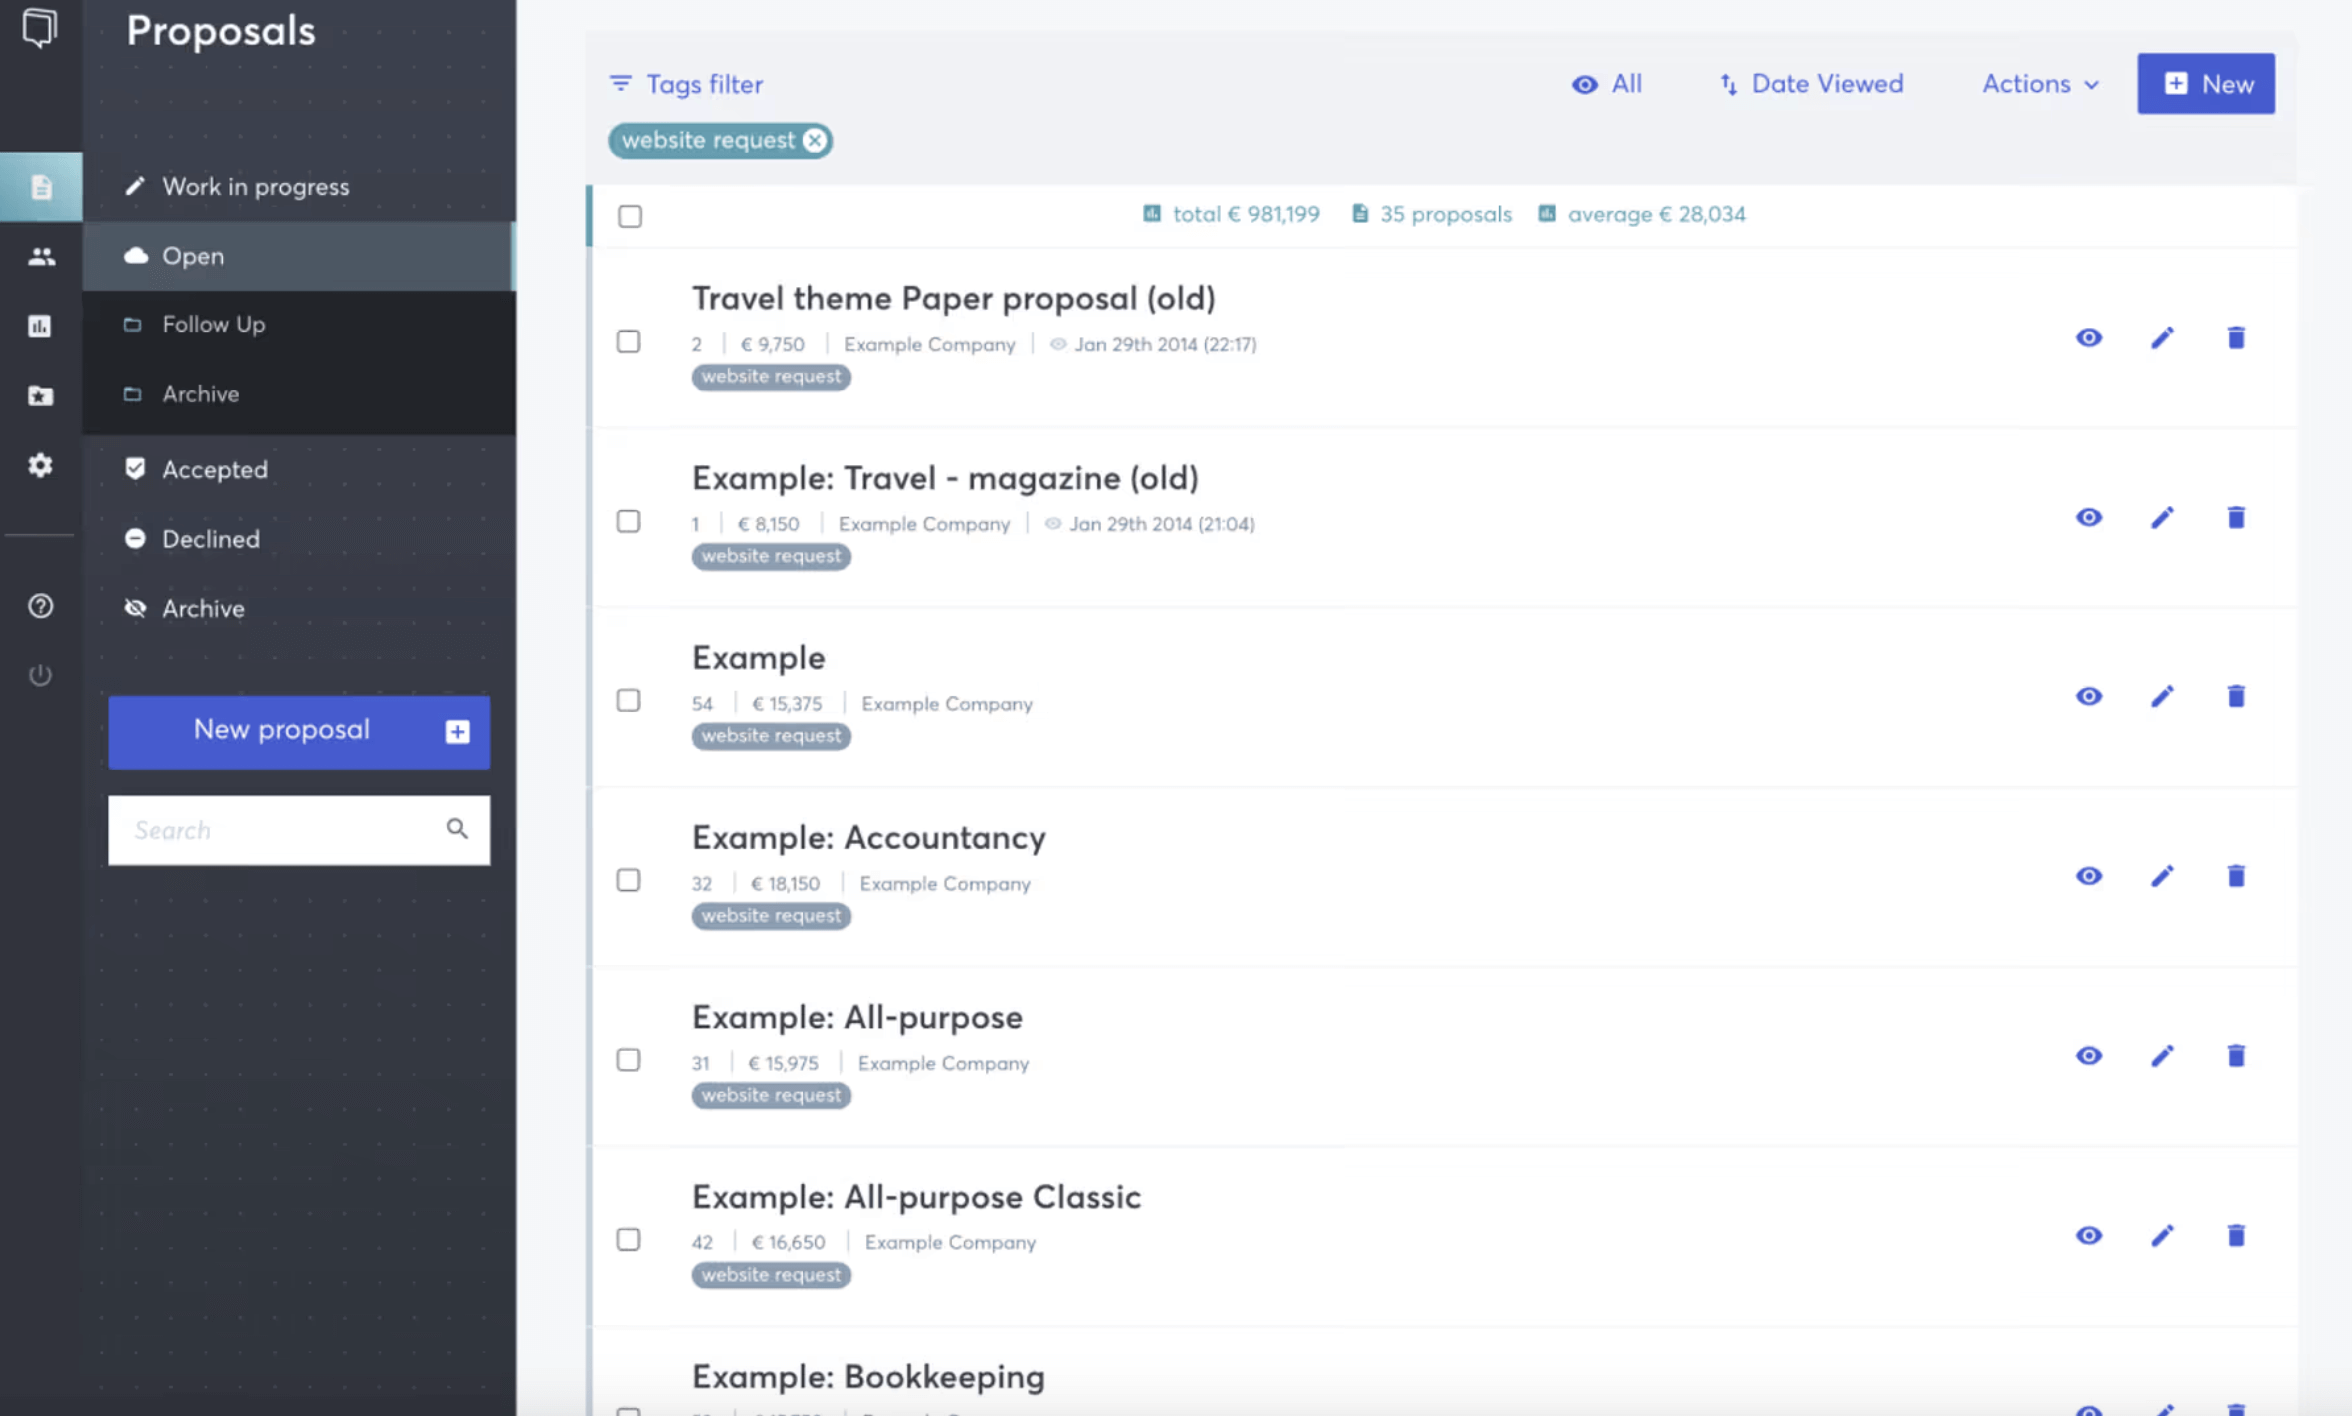Click the power logout icon
The height and width of the screenshot is (1416, 2352).
point(40,675)
